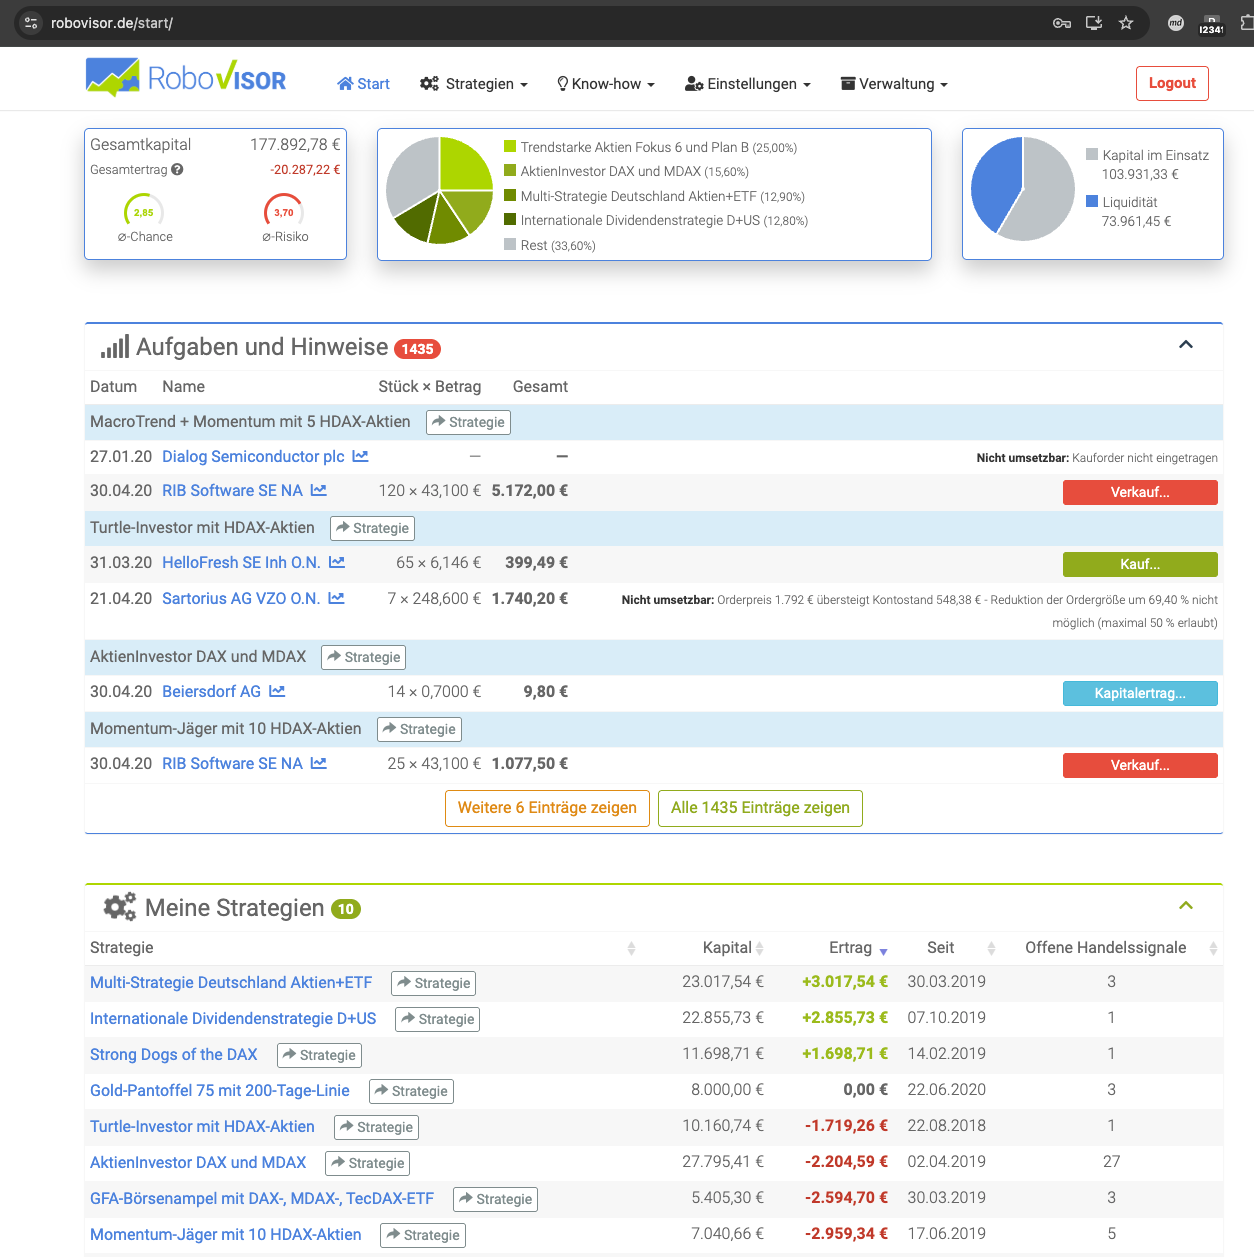Click the Logout button
The image size is (1254, 1257).
1172,83
